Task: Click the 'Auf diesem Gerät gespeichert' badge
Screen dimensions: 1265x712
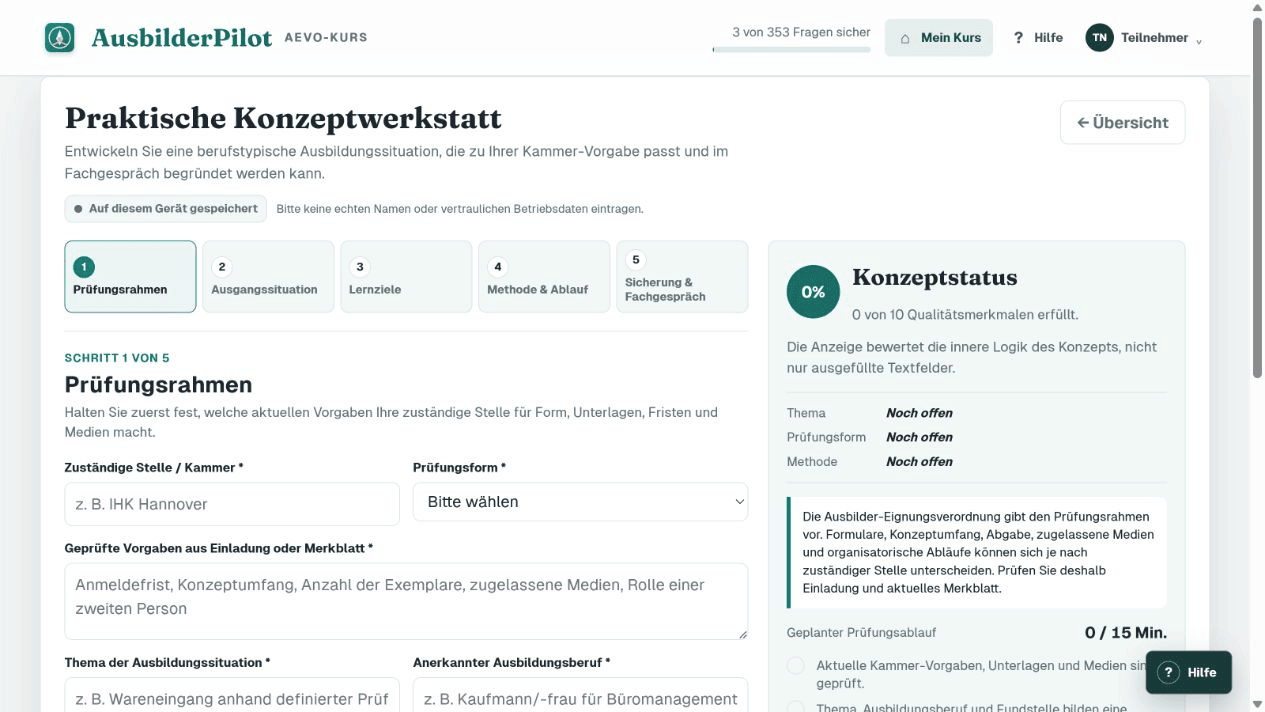Action: pyautogui.click(x=166, y=209)
